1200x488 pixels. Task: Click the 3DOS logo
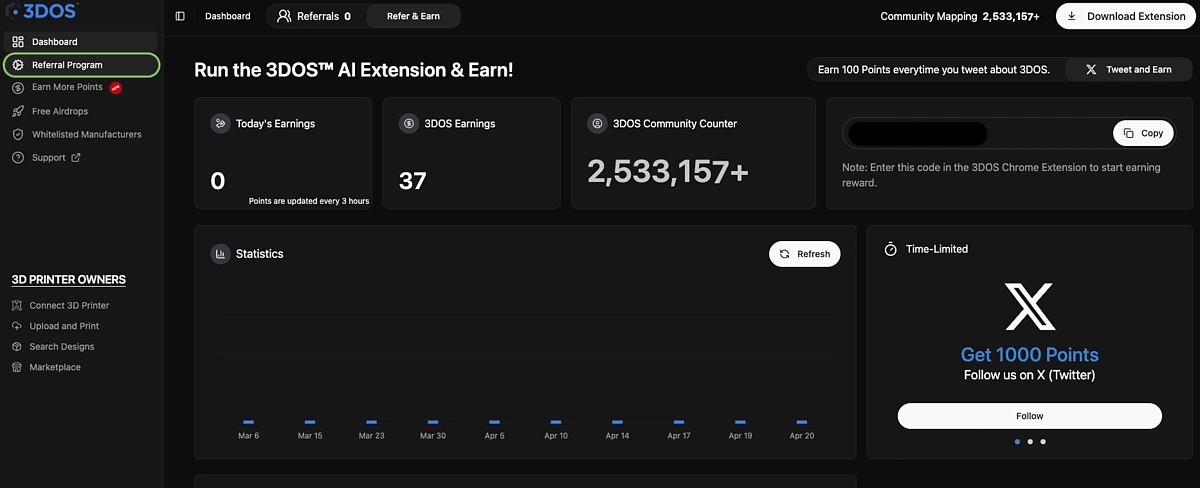click(43, 11)
